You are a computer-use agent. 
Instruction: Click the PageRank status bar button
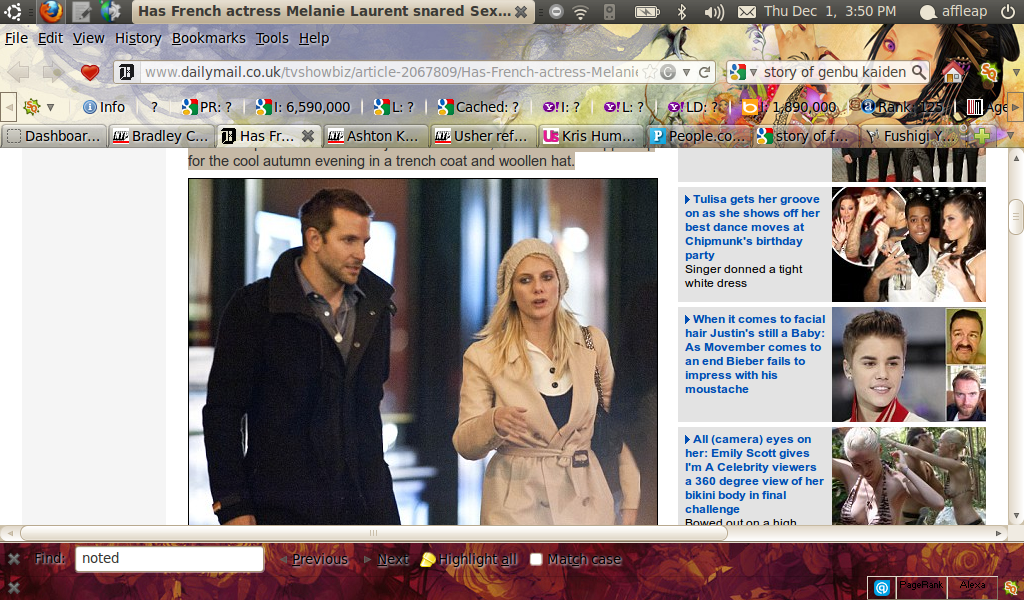pyautogui.click(x=921, y=586)
